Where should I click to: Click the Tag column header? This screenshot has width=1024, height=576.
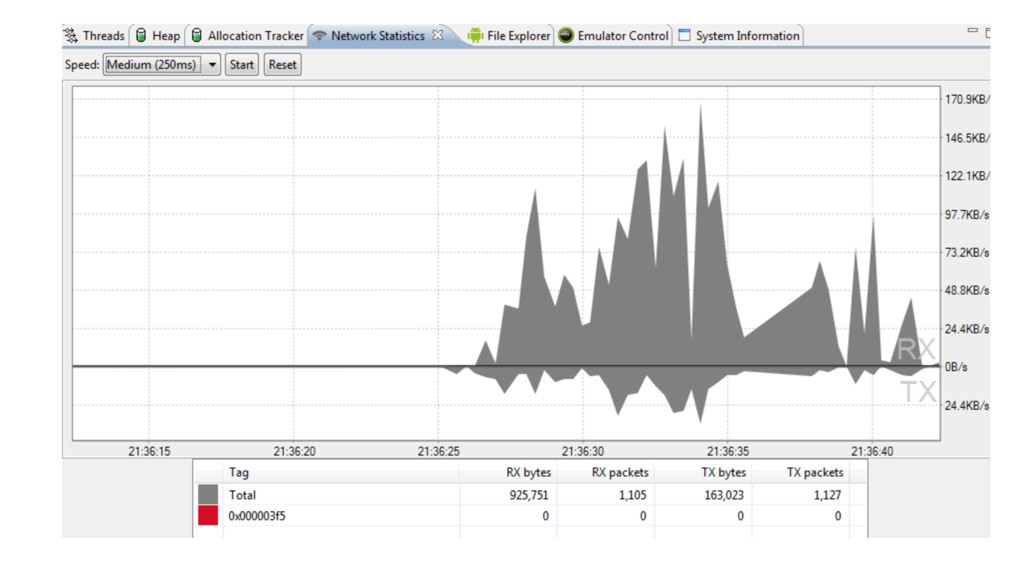(239, 472)
